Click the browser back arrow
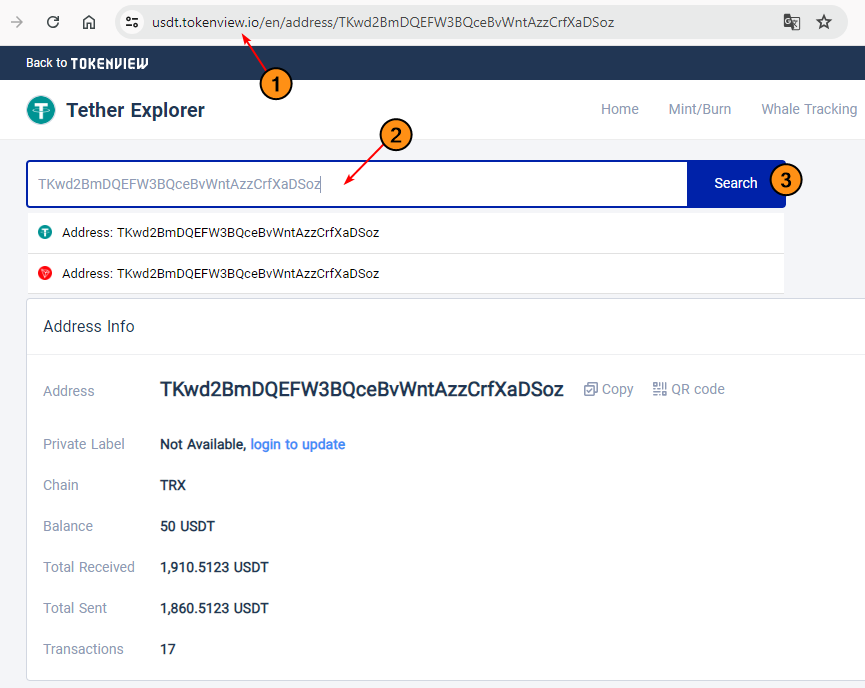The image size is (865, 688). (x=14, y=21)
